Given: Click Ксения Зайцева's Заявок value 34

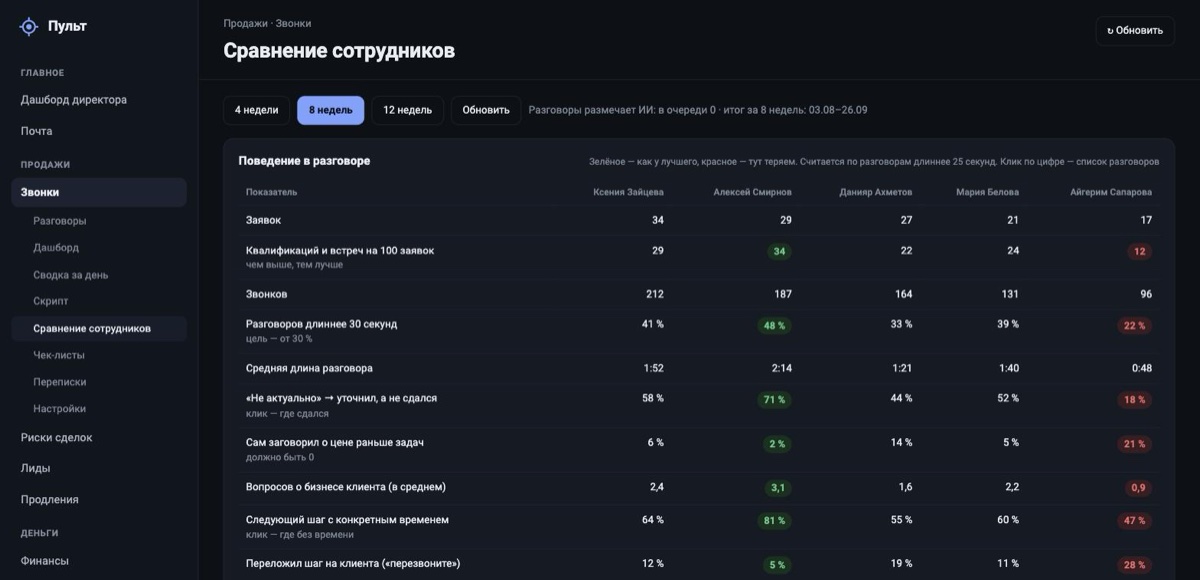Looking at the screenshot, I should pyautogui.click(x=658, y=220).
